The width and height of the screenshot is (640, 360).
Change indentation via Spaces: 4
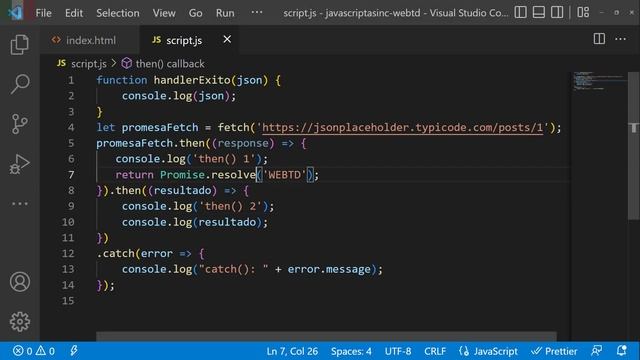351,351
